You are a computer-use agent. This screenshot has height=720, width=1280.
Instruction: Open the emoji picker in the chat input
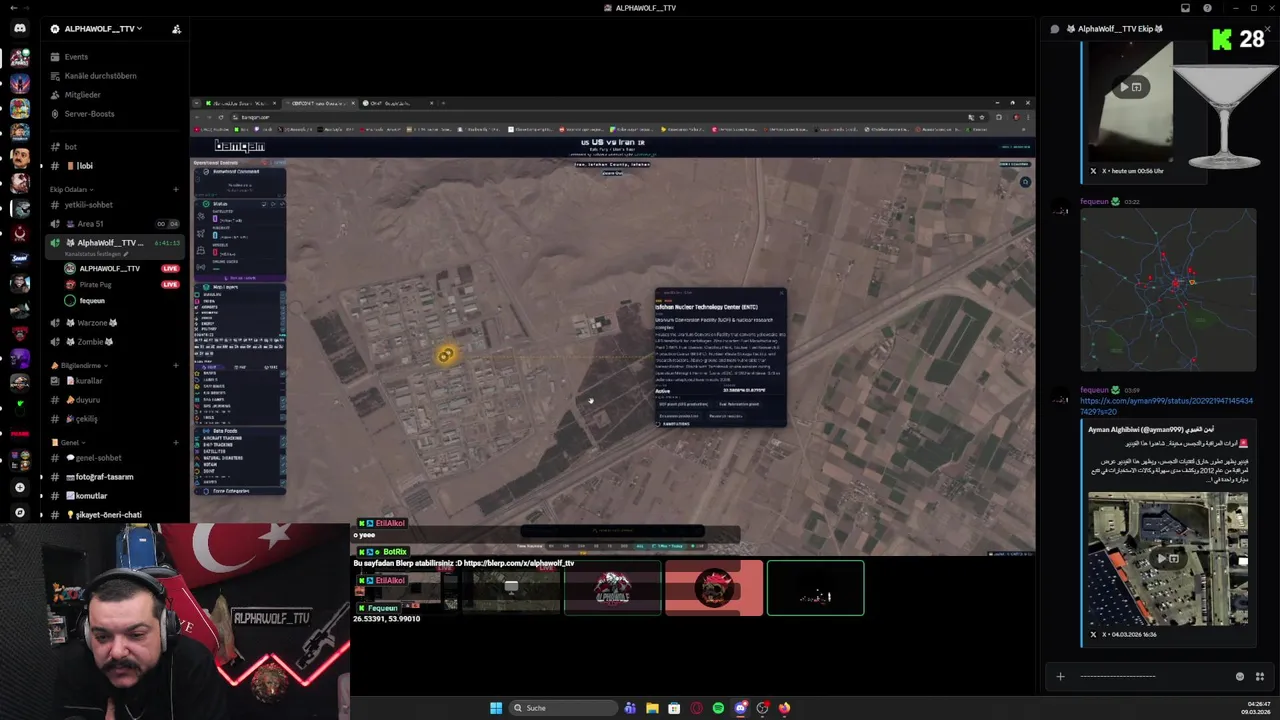pyautogui.click(x=1240, y=676)
